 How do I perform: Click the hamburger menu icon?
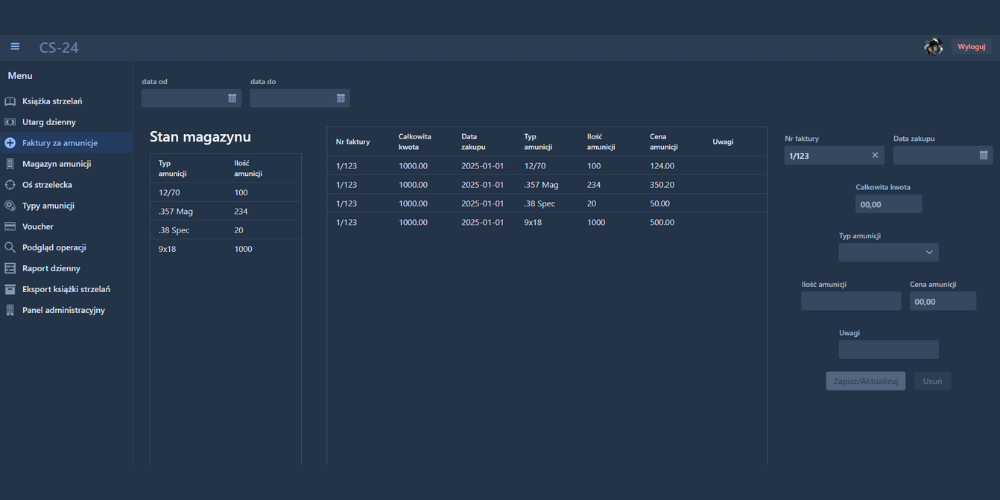pyautogui.click(x=15, y=46)
